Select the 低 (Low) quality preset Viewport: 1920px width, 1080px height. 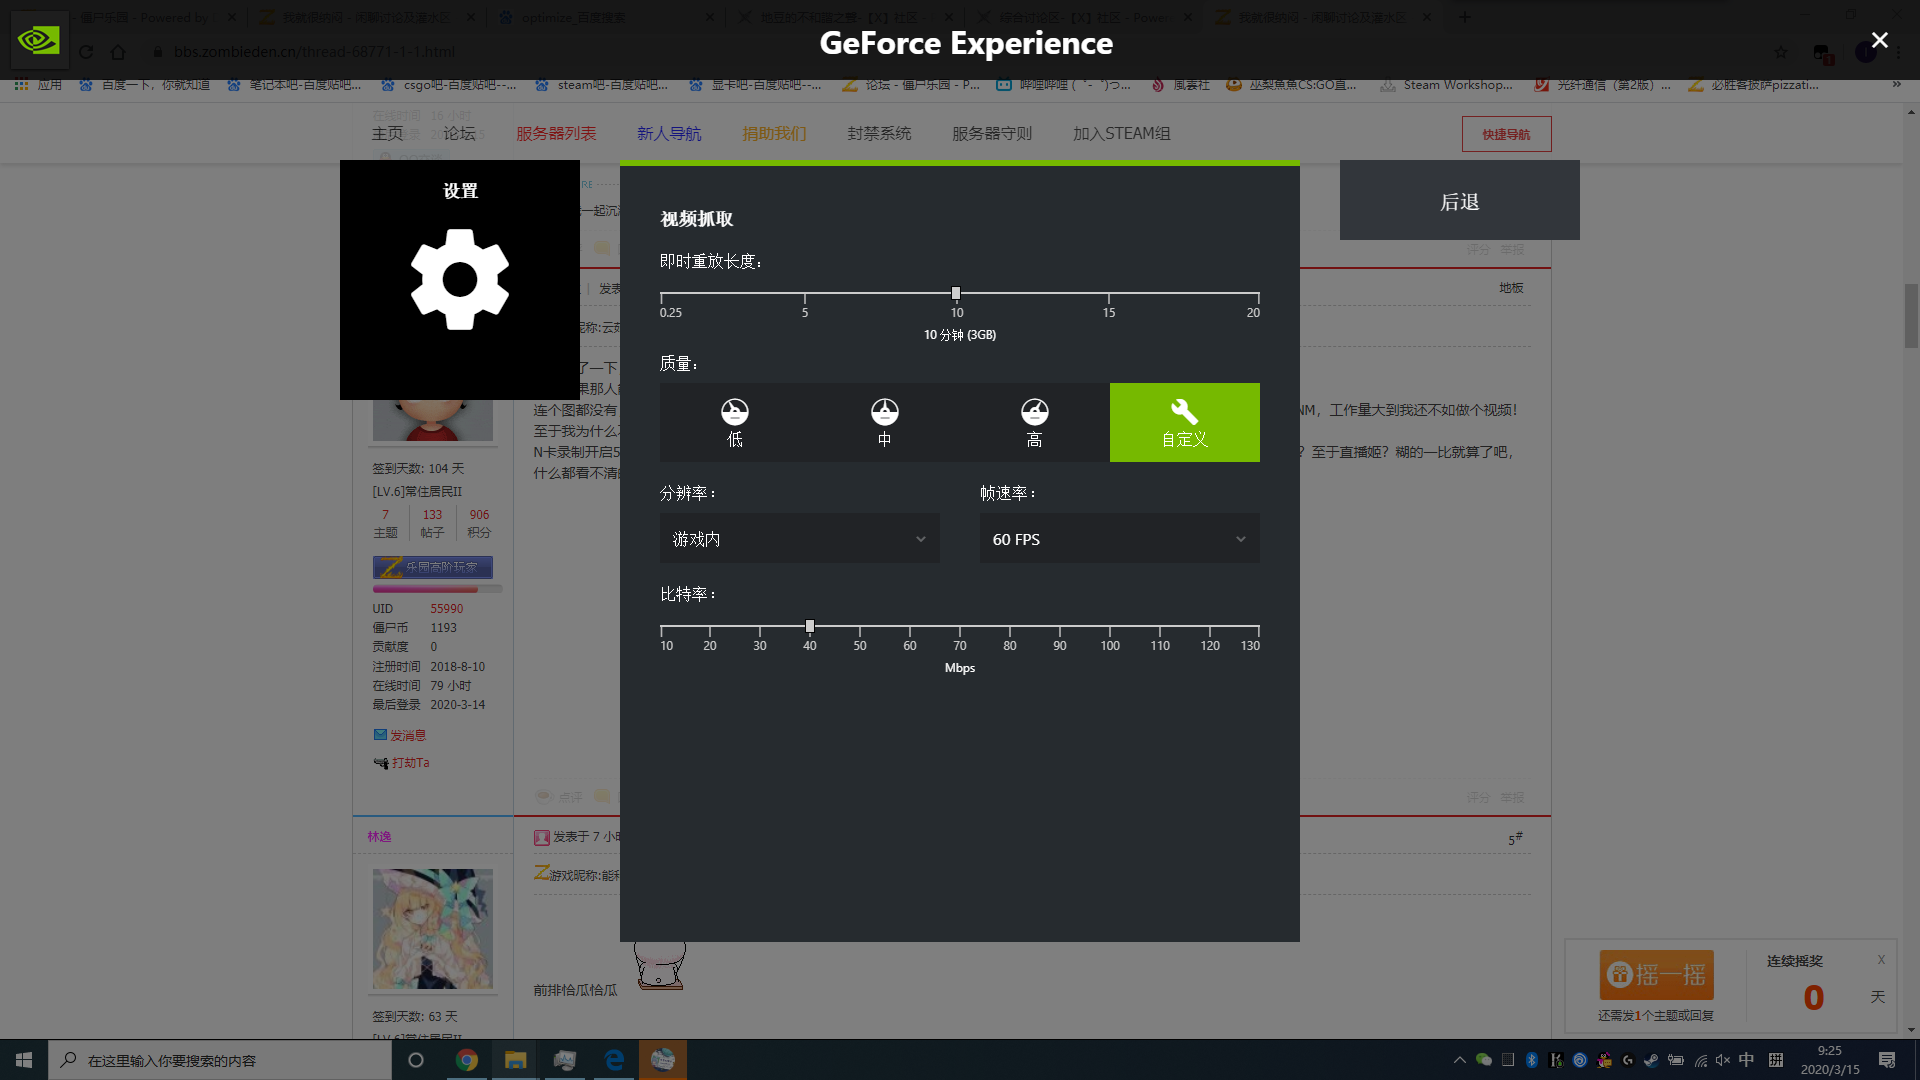[x=734, y=422]
